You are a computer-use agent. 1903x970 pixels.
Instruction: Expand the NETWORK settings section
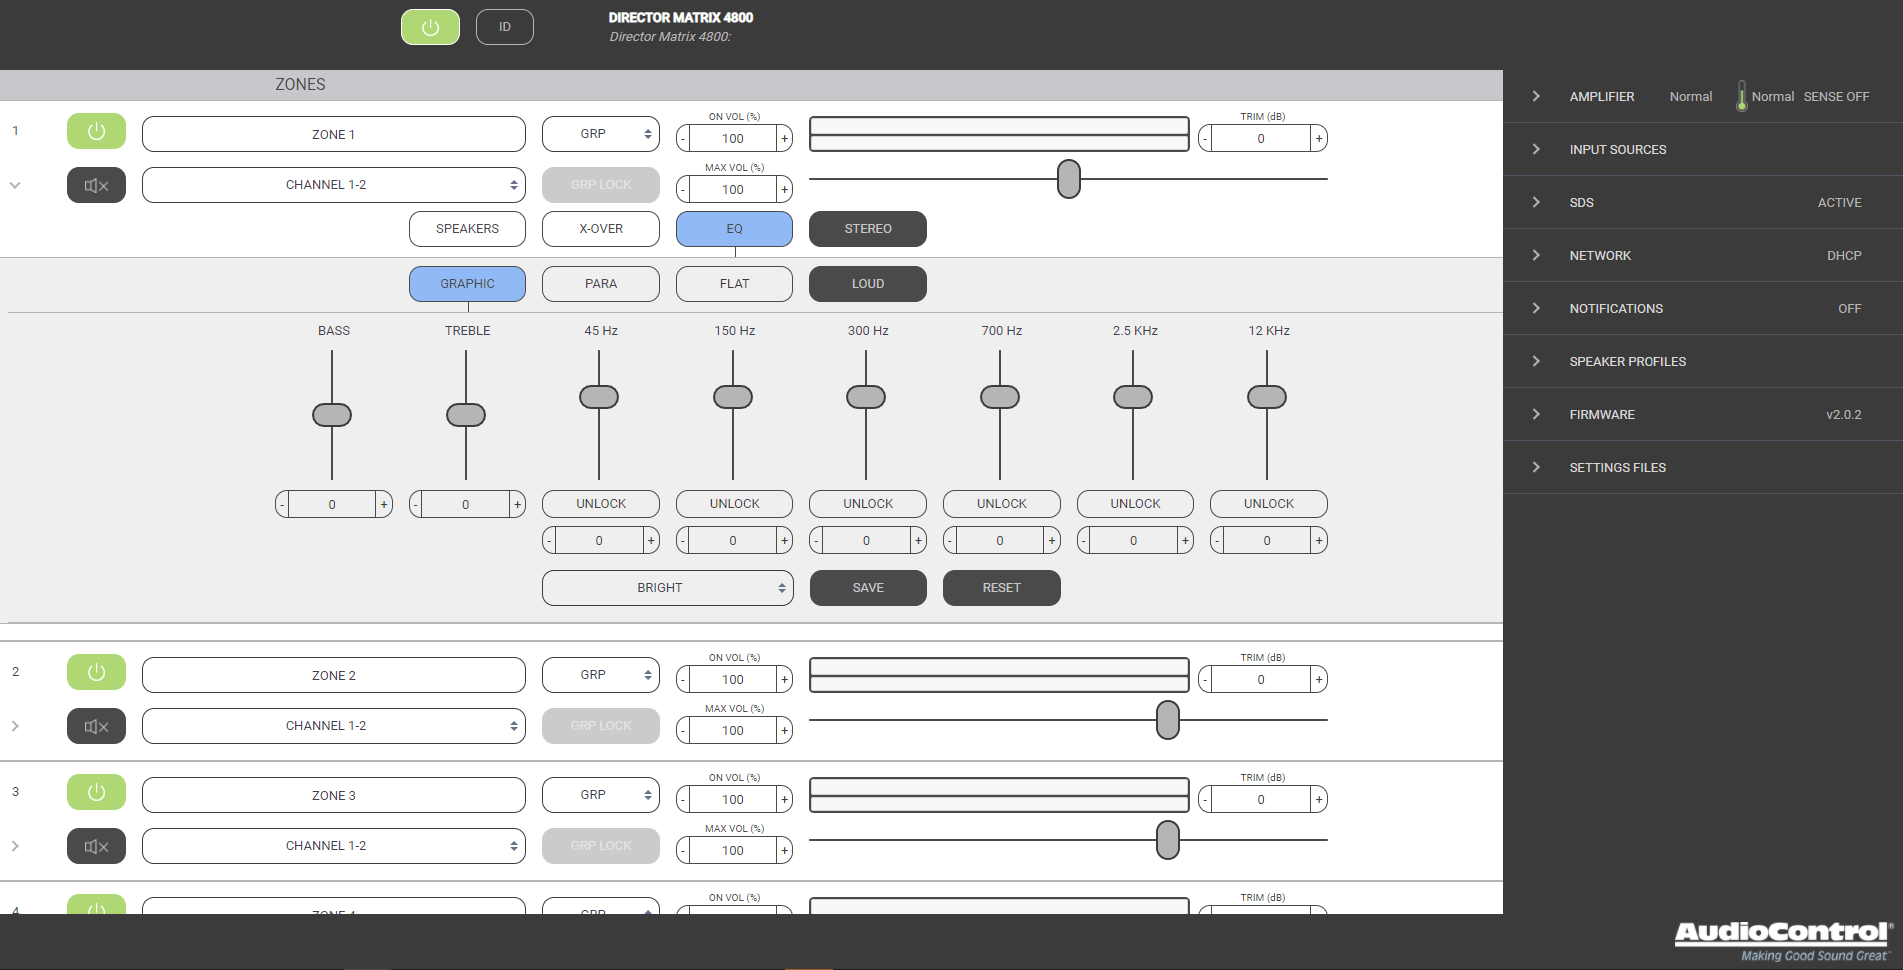1600,256
